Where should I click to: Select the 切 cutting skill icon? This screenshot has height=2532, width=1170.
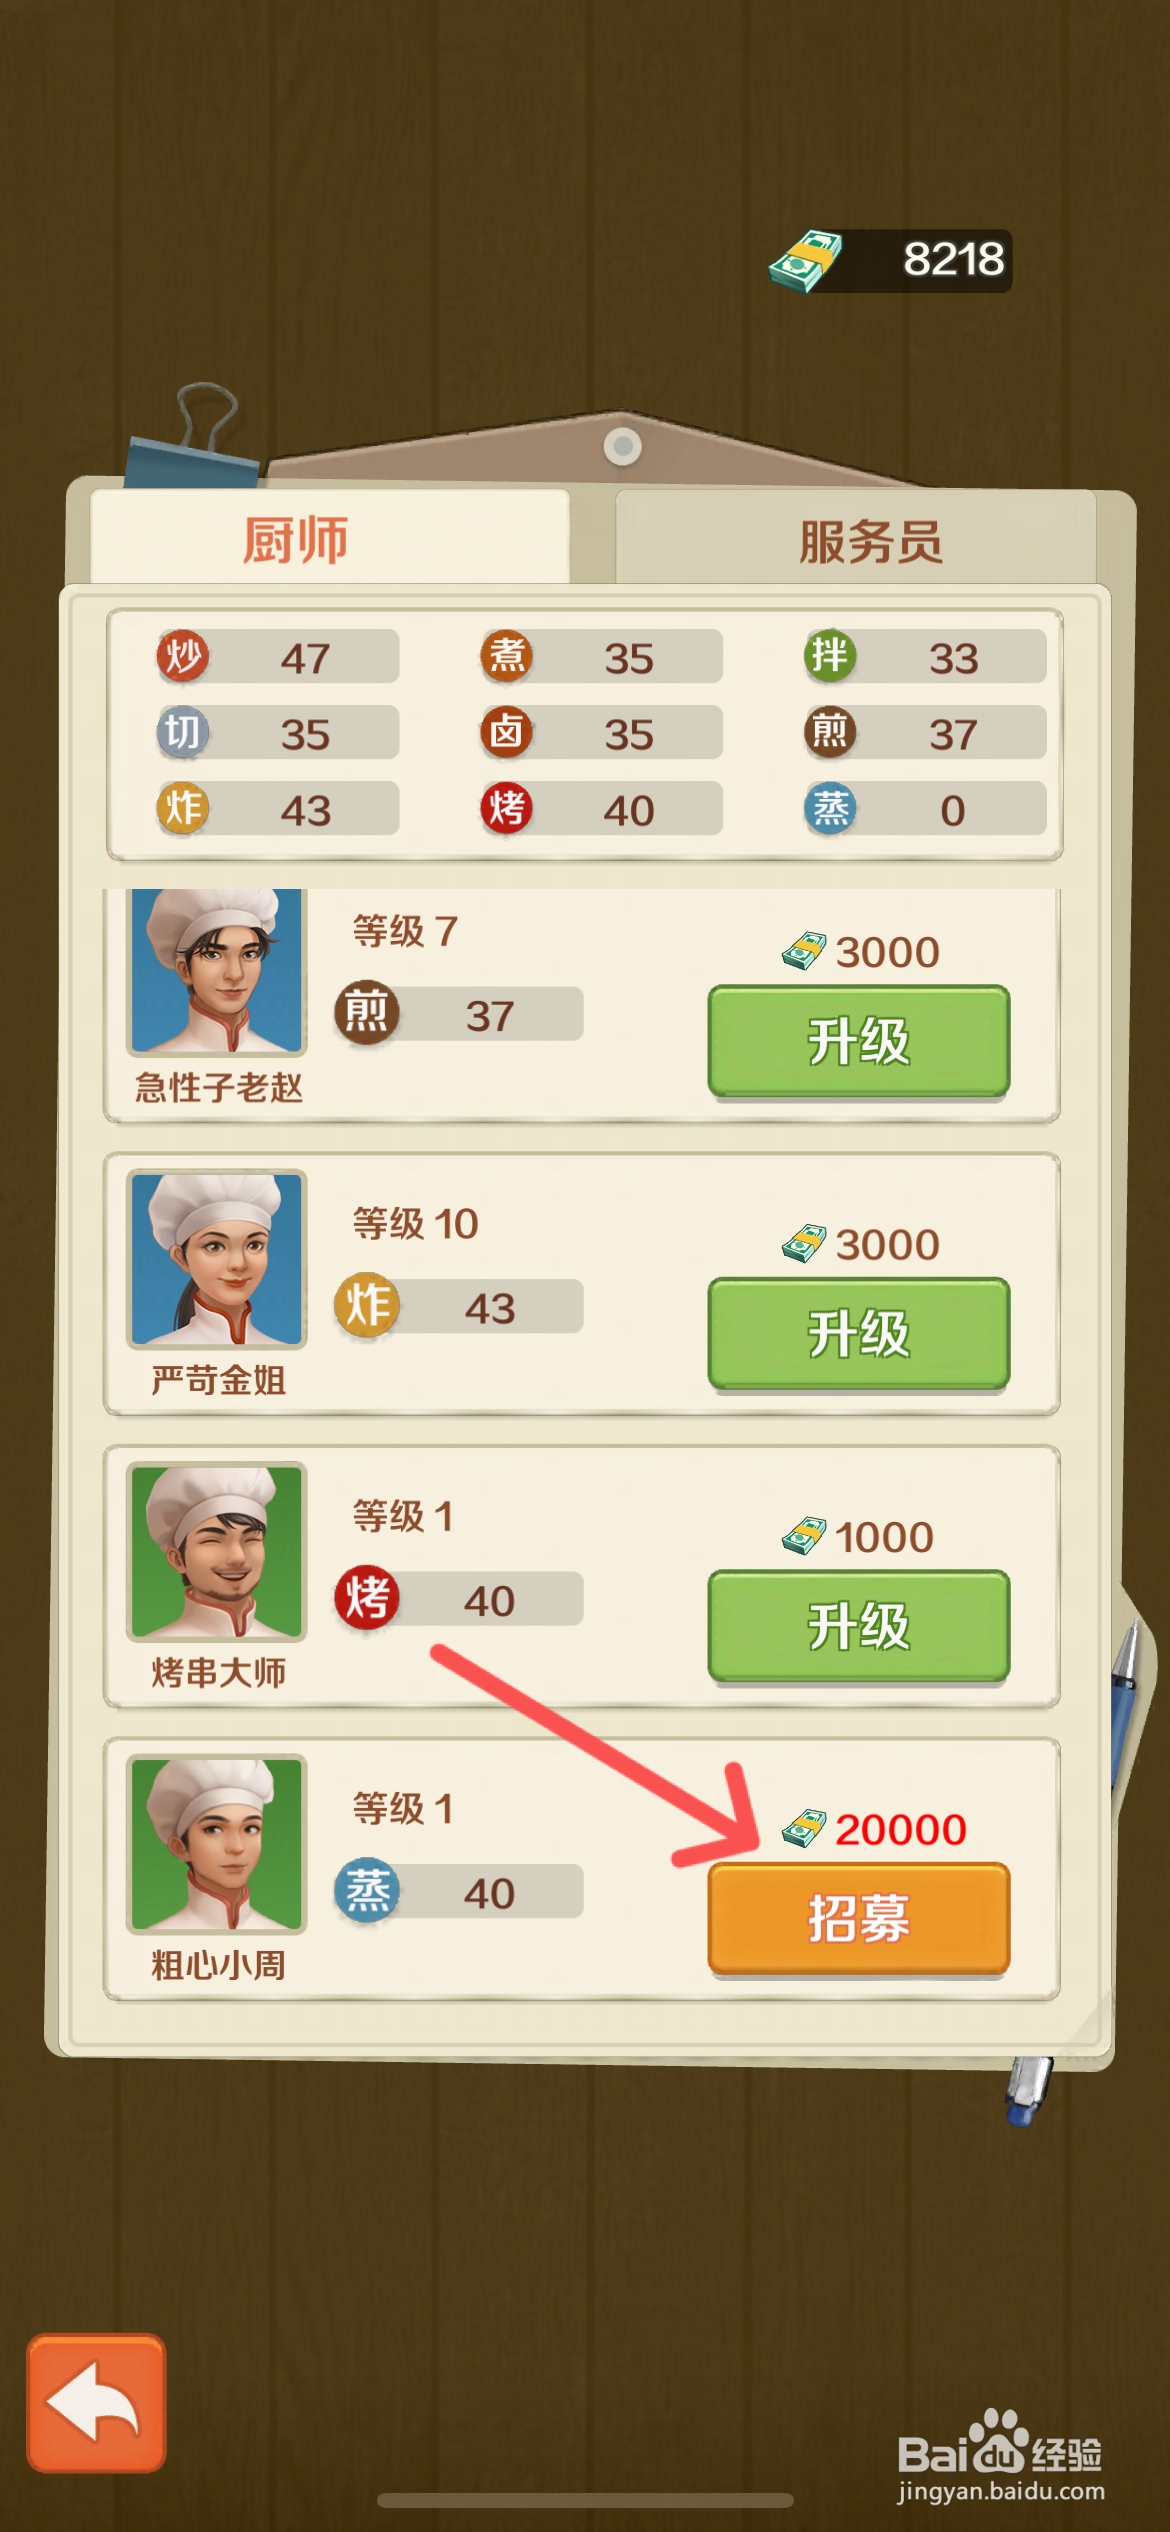(182, 733)
